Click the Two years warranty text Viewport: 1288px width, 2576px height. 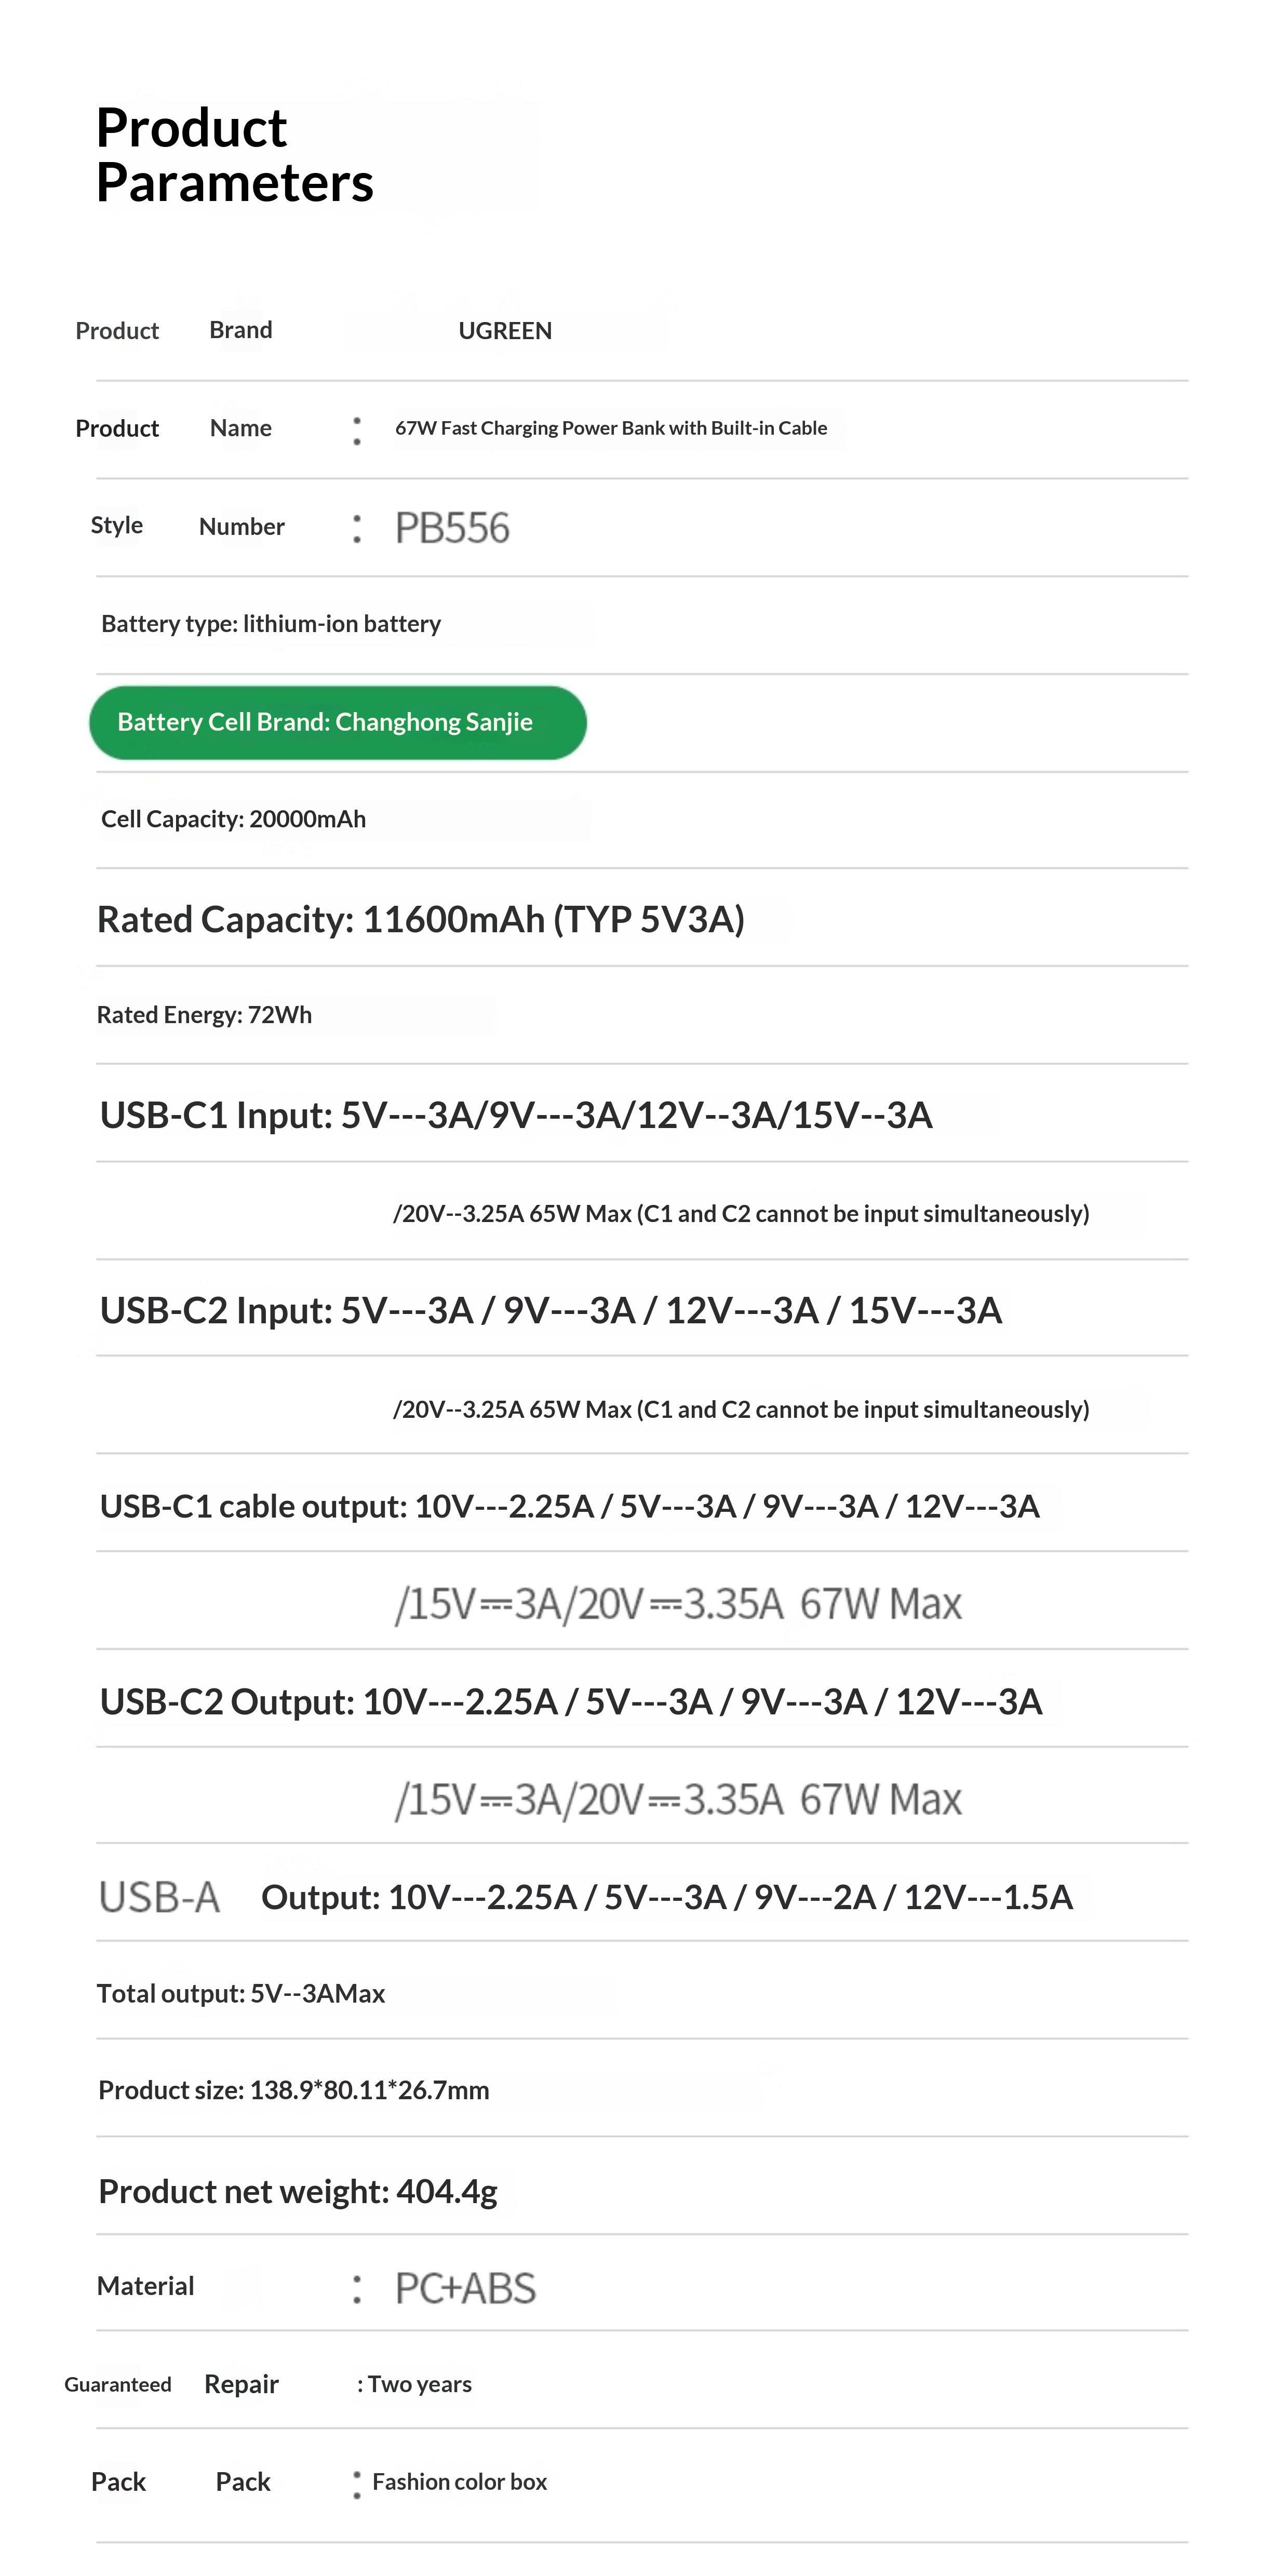[419, 2384]
